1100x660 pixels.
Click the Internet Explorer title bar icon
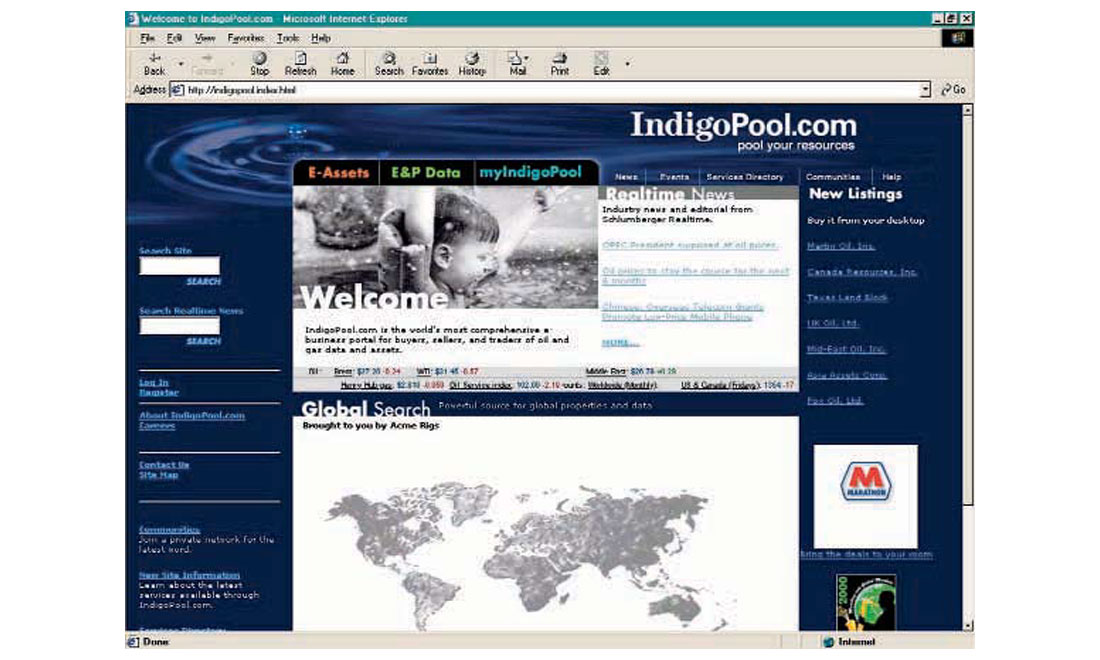click(x=133, y=19)
